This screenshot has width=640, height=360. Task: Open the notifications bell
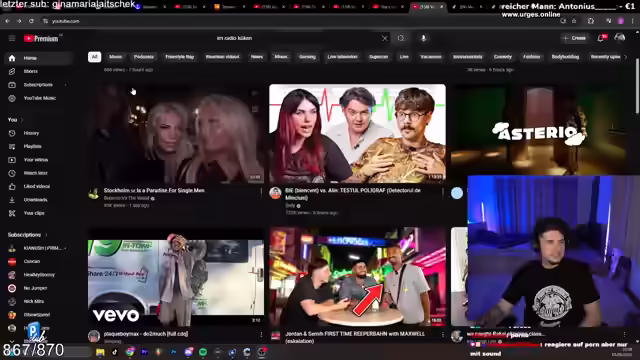[x=600, y=38]
